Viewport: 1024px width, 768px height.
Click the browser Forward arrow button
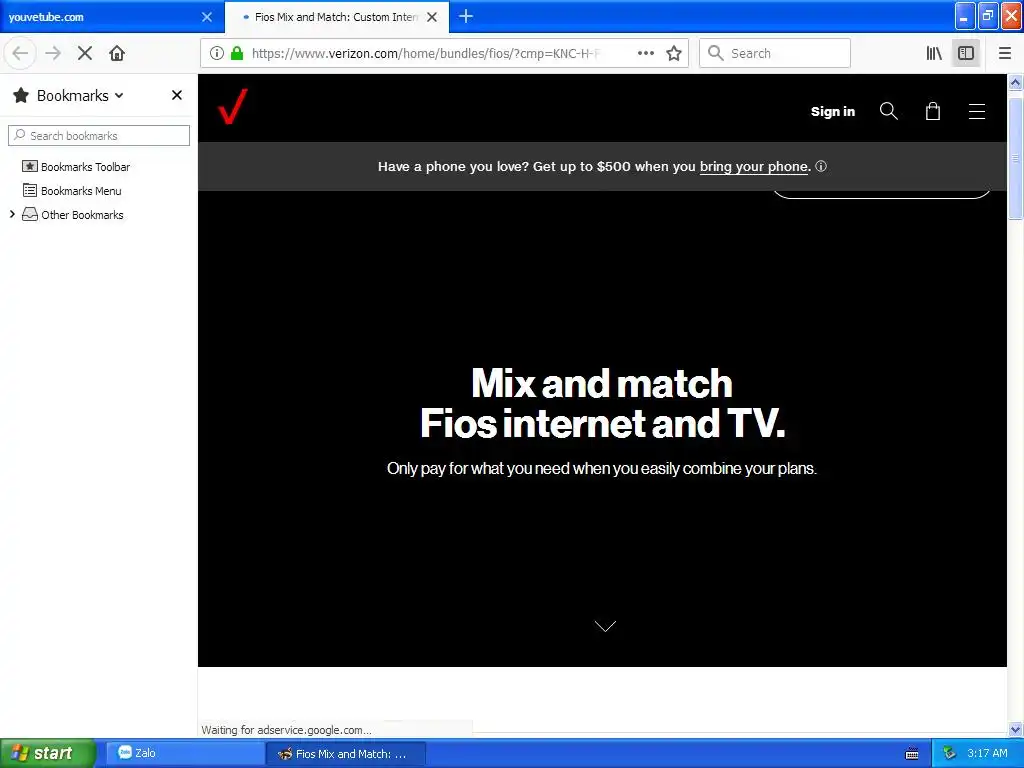tap(53, 53)
